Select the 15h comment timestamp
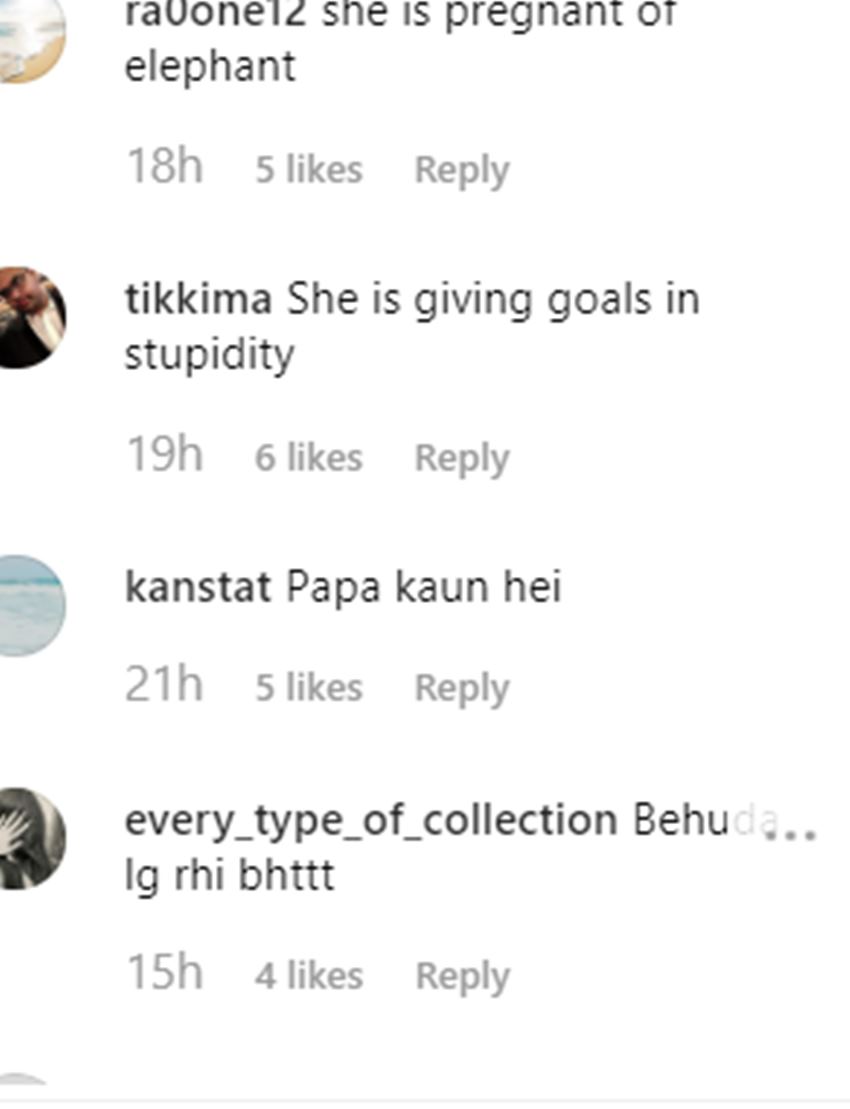The image size is (850, 1109). [x=164, y=974]
